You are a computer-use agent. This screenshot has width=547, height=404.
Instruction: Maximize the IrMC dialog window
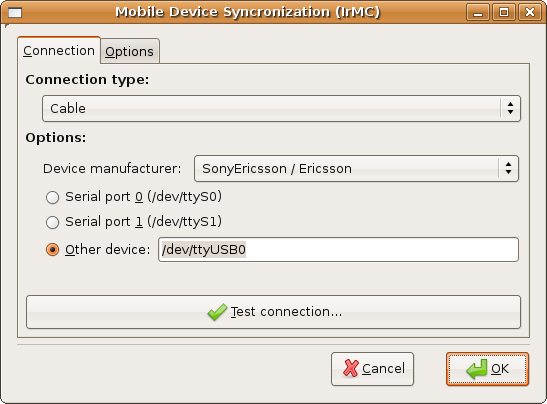504,13
